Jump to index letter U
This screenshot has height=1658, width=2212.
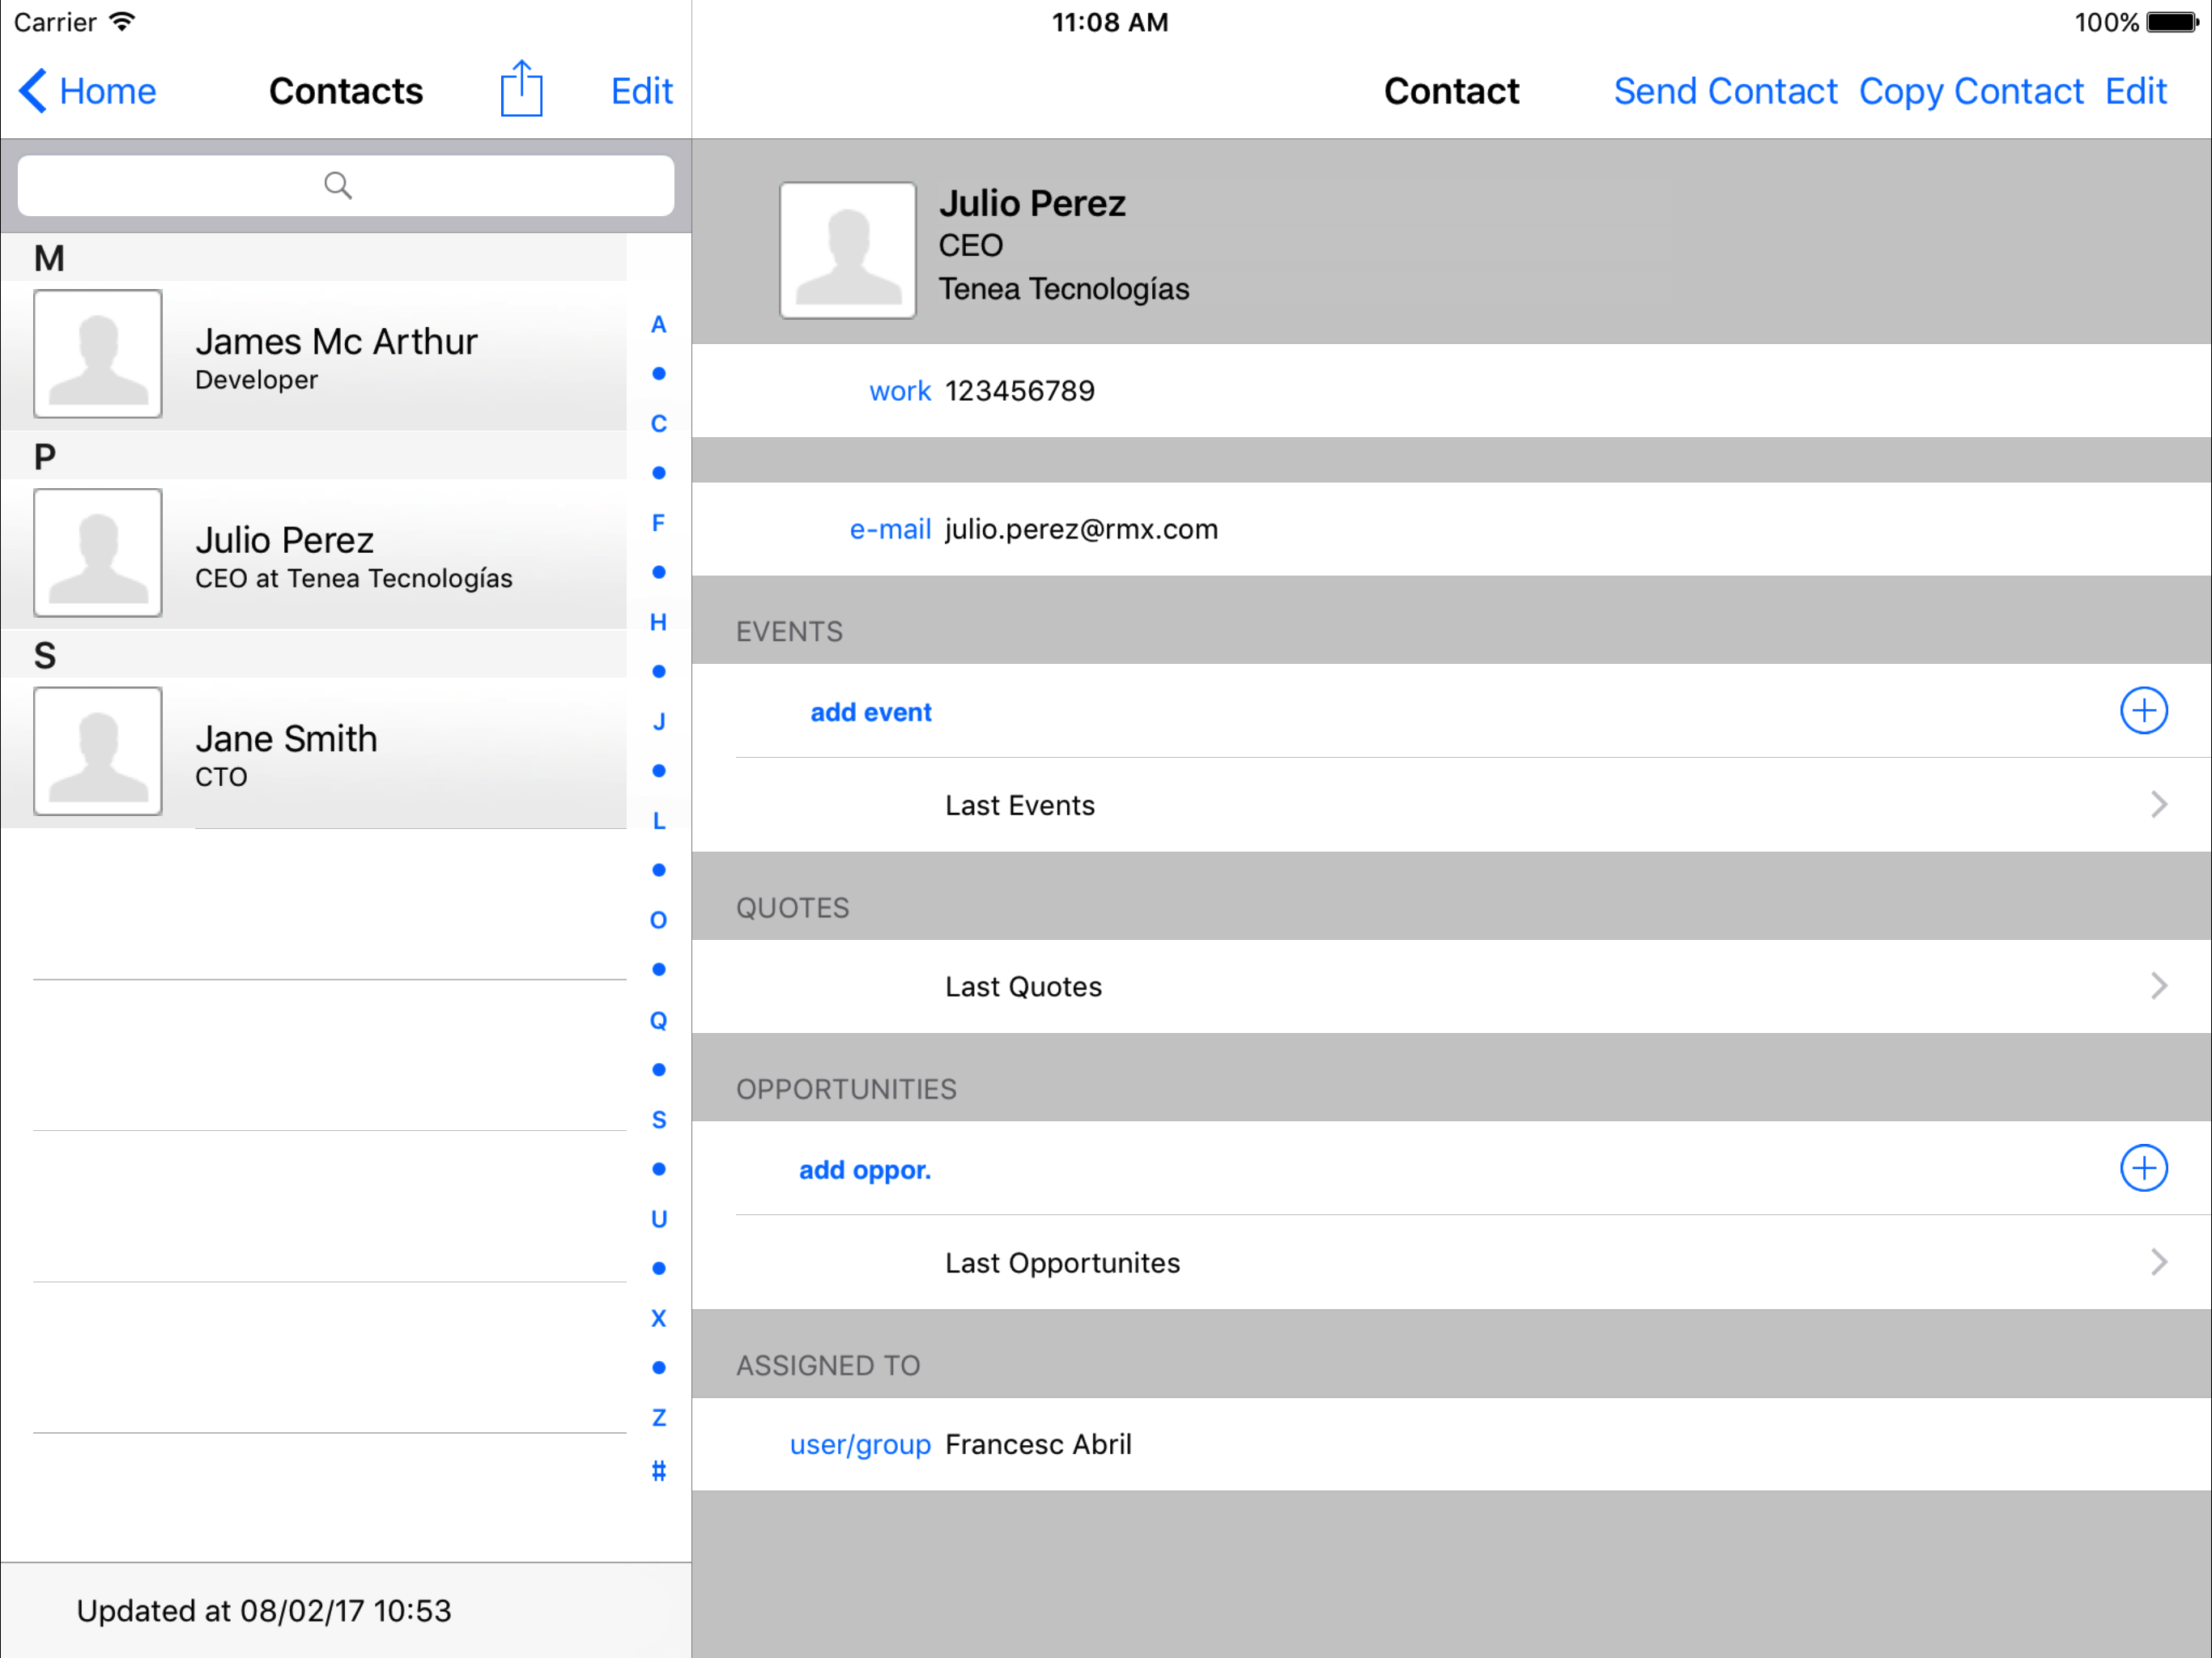click(x=659, y=1219)
